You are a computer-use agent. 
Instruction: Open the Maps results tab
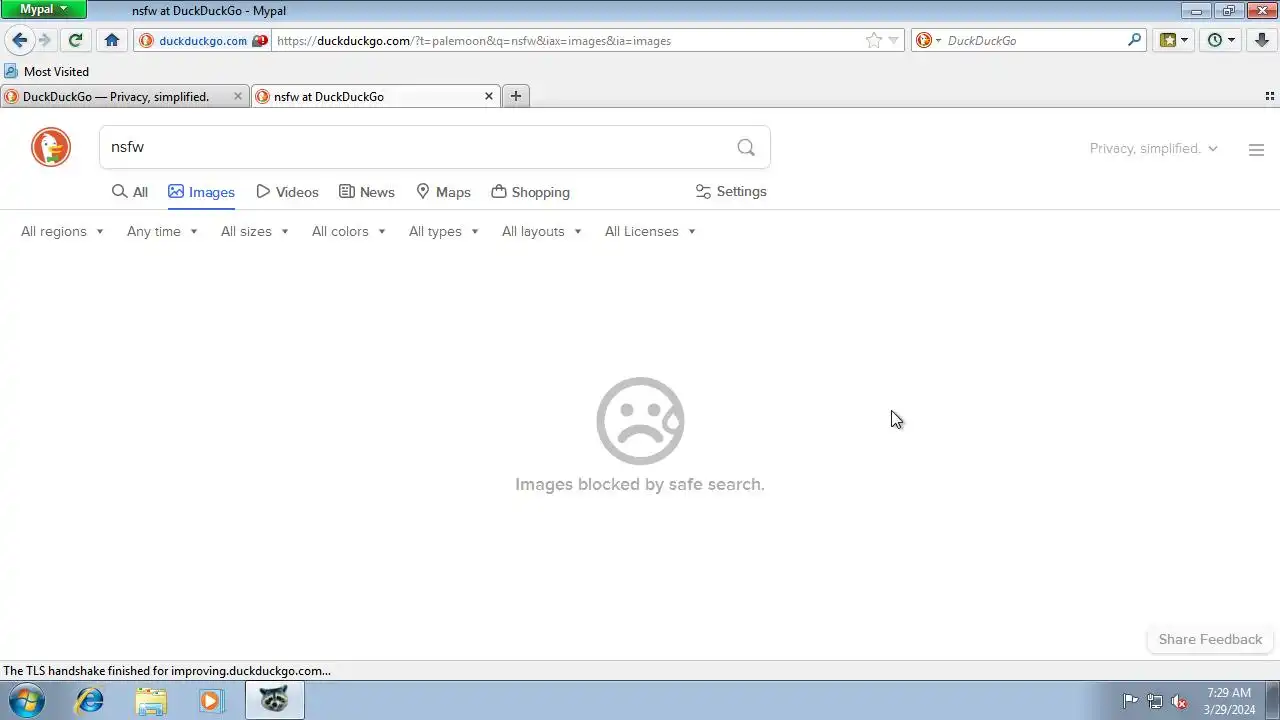point(443,192)
